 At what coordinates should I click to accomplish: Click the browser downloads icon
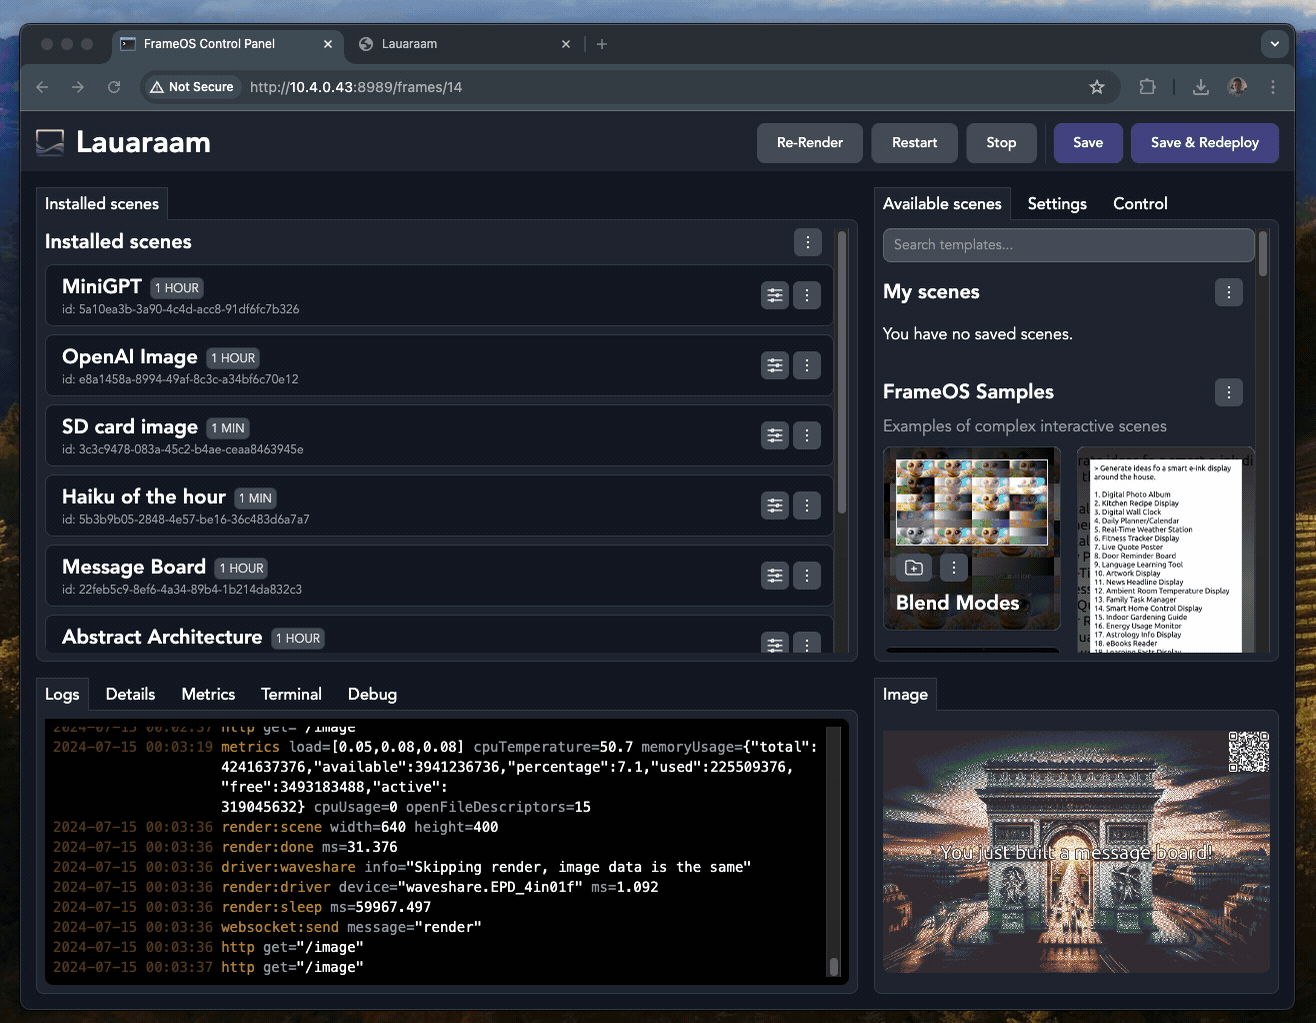[x=1200, y=87]
